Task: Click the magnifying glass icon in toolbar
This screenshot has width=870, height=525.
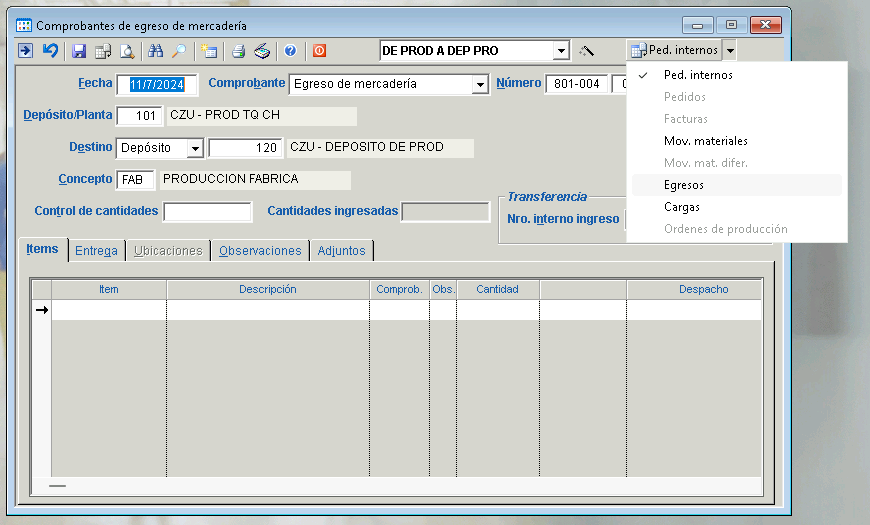Action: 179,51
